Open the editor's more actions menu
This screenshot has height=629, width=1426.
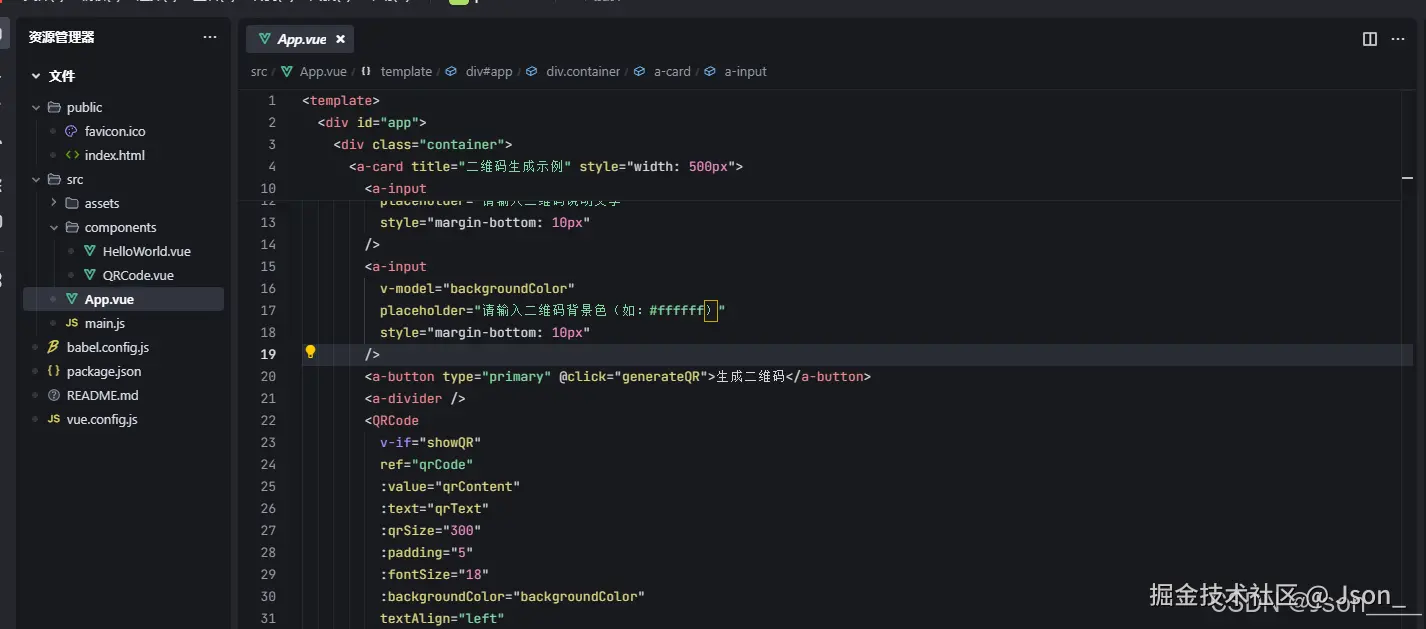1398,39
